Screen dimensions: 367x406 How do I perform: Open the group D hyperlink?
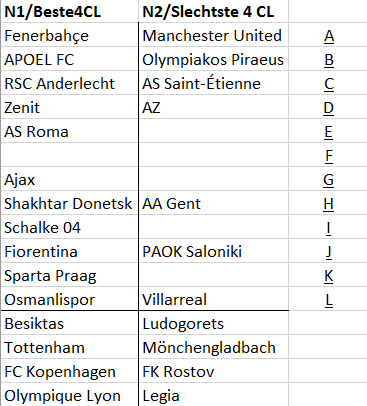click(x=329, y=108)
